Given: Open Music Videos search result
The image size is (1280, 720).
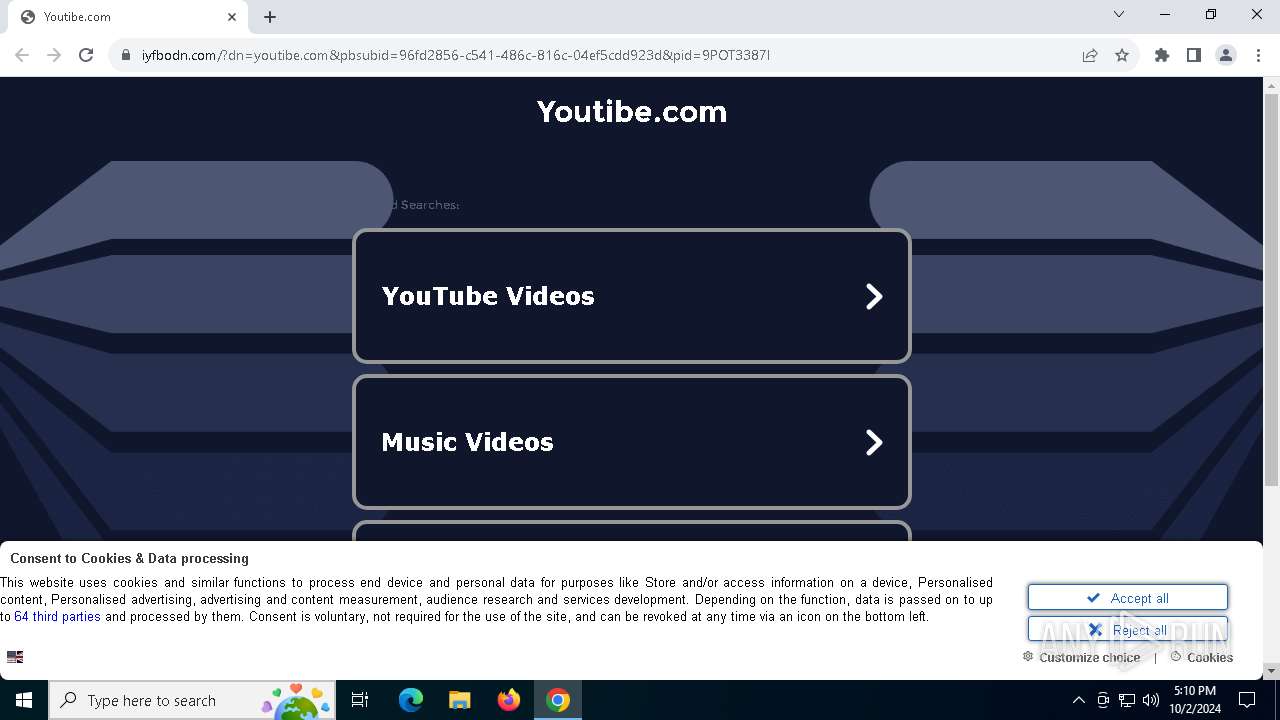Looking at the screenshot, I should (x=632, y=442).
